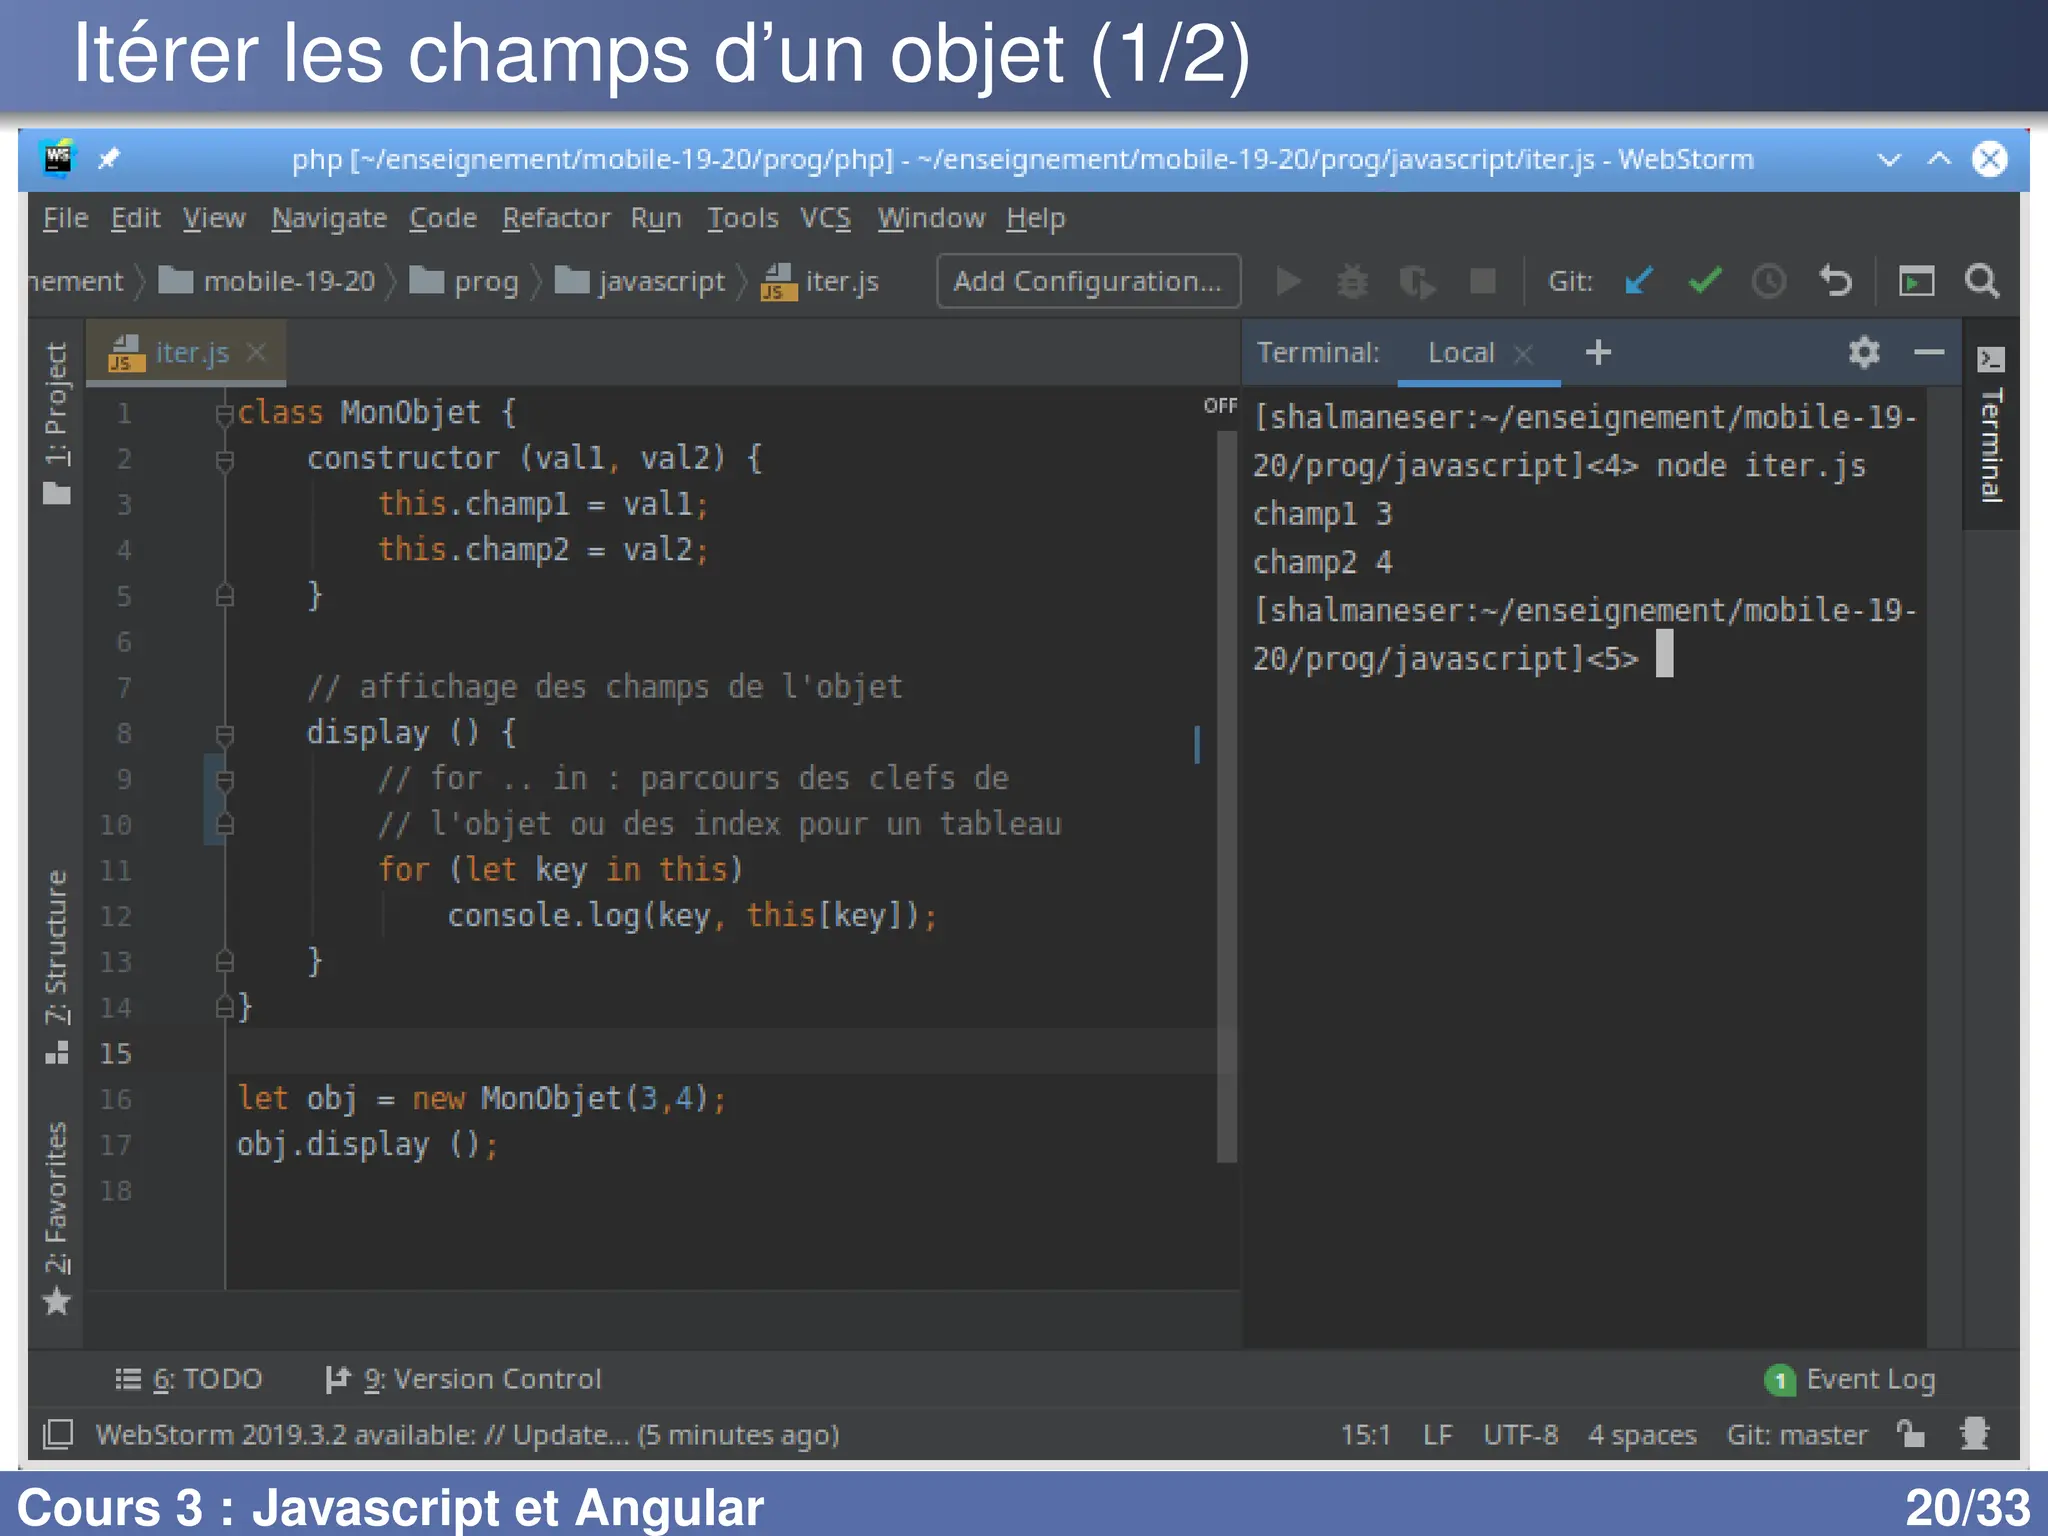Image resolution: width=2048 pixels, height=1536 pixels.
Task: Open Git history clock icon
Action: coord(1768,282)
